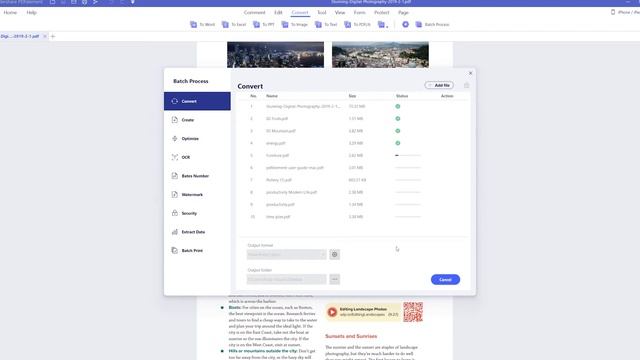Click green status icon of row 2
The height and width of the screenshot is (360, 640).
(398, 119)
